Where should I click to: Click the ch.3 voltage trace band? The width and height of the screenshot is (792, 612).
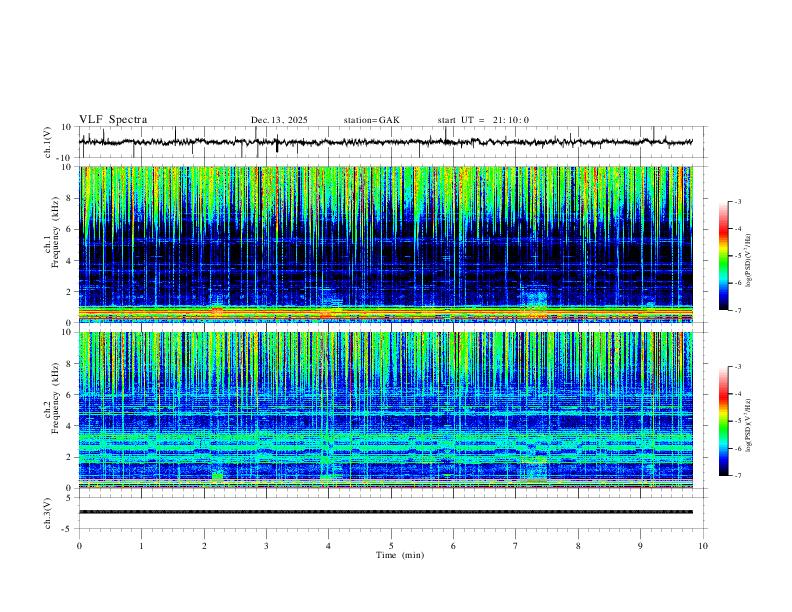386,512
